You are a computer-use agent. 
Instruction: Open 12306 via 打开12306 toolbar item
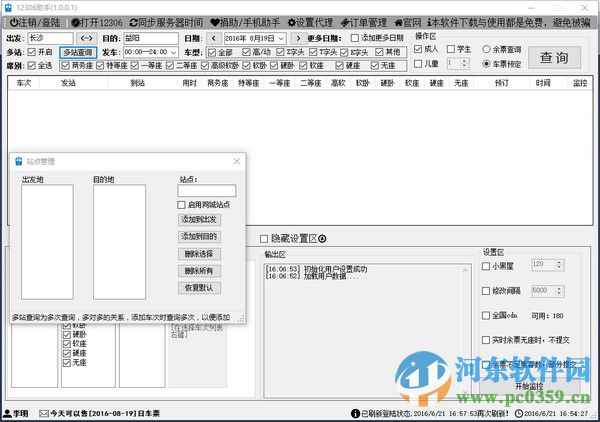click(97, 23)
